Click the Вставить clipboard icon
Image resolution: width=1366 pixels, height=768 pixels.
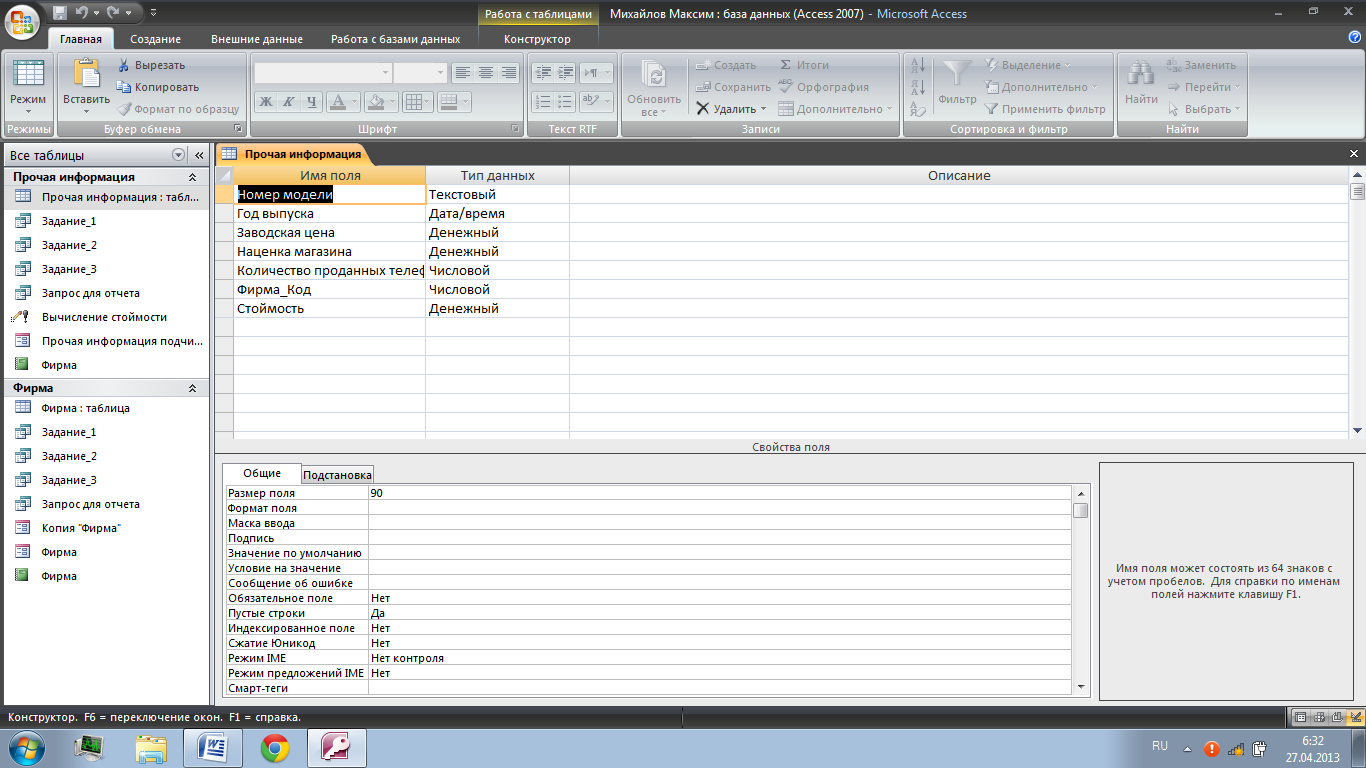tap(86, 74)
